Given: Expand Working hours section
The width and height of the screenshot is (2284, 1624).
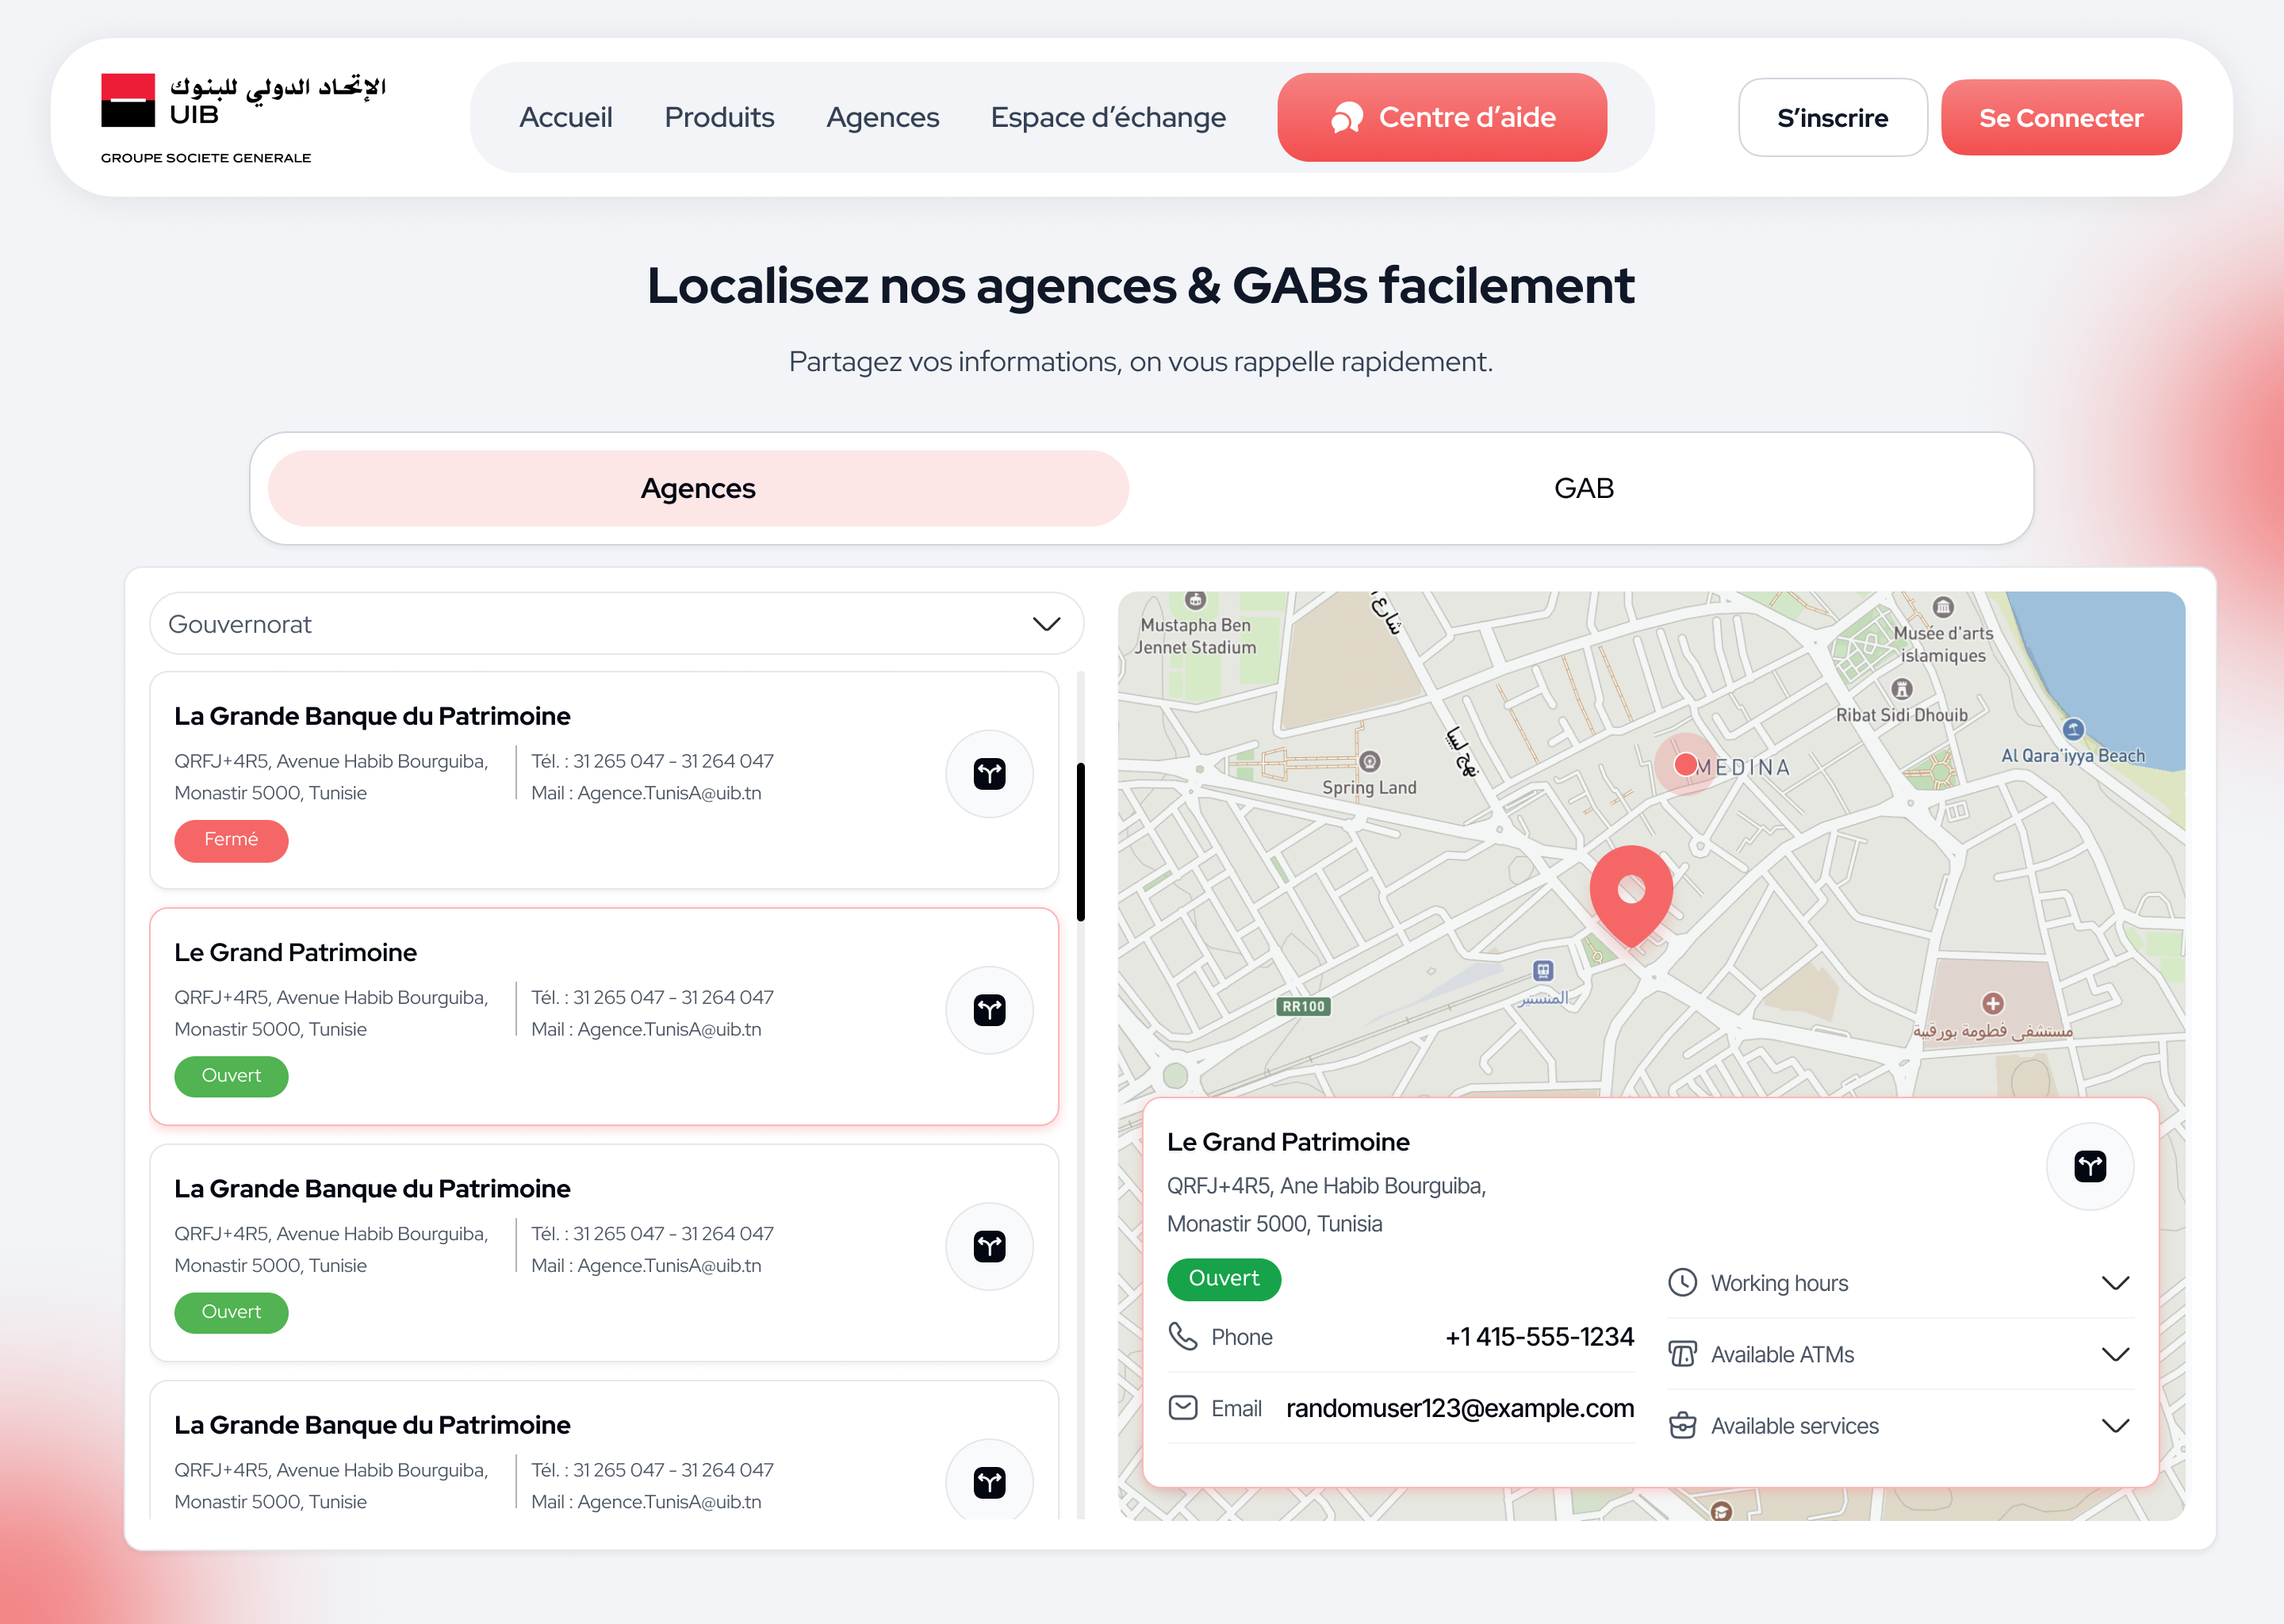Looking at the screenshot, I should [x=1900, y=1283].
